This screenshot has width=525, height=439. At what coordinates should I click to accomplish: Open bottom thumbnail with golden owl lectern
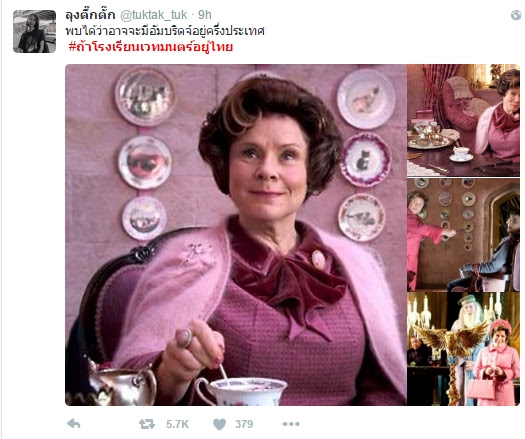click(x=463, y=349)
